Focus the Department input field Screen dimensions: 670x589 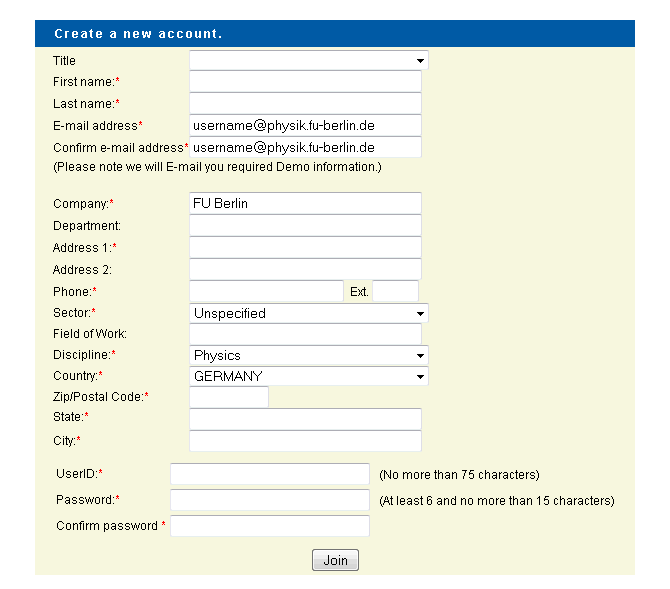[305, 226]
